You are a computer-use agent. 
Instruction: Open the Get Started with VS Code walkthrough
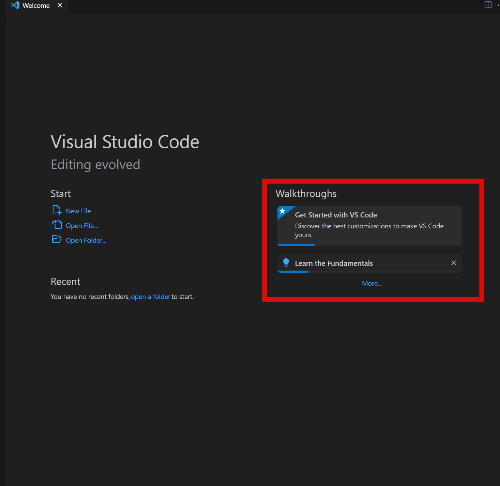(369, 226)
